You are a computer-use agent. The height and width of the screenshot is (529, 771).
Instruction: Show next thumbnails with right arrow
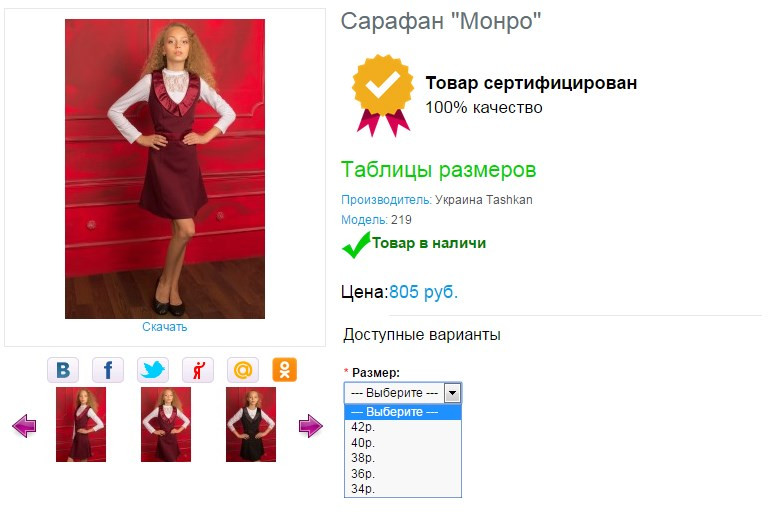(311, 425)
